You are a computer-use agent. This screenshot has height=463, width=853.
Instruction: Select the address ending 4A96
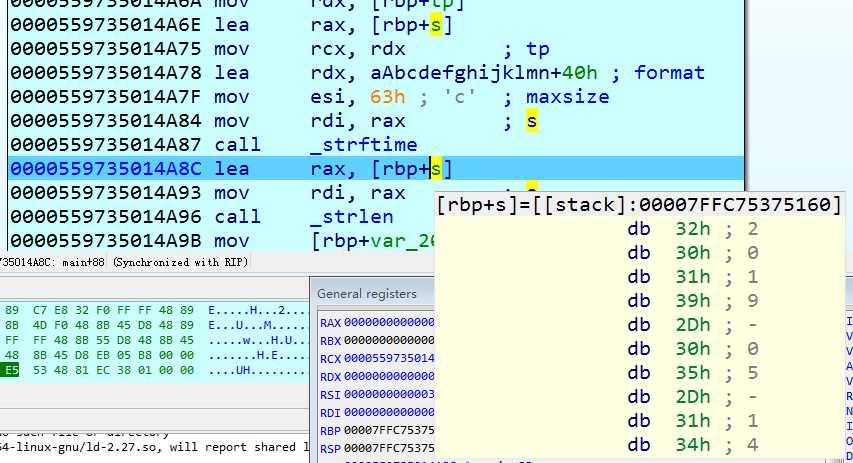click(x=106, y=217)
